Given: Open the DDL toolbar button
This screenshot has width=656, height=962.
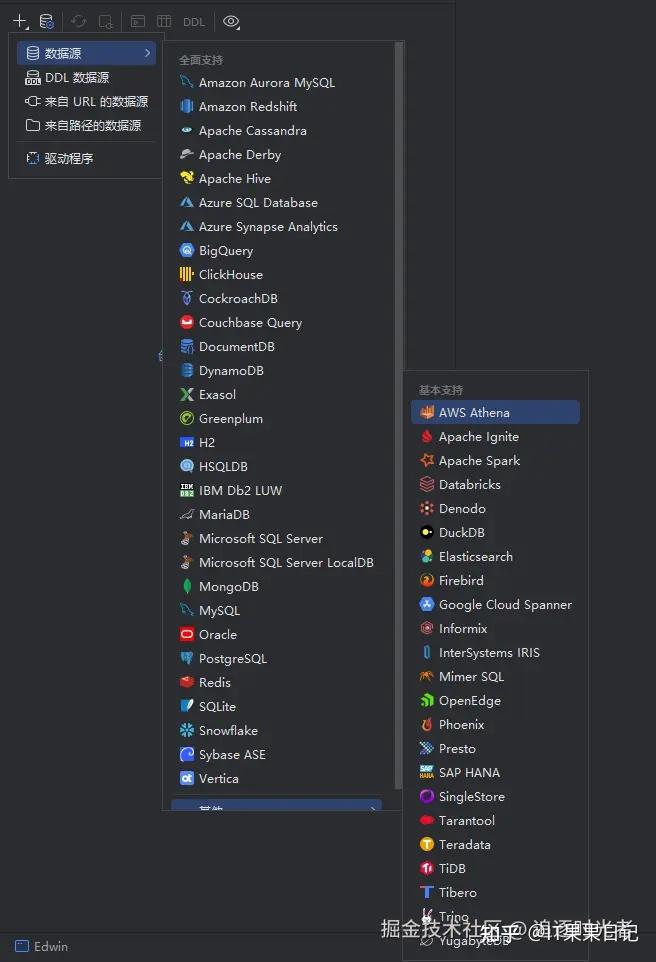Looking at the screenshot, I should point(193,22).
